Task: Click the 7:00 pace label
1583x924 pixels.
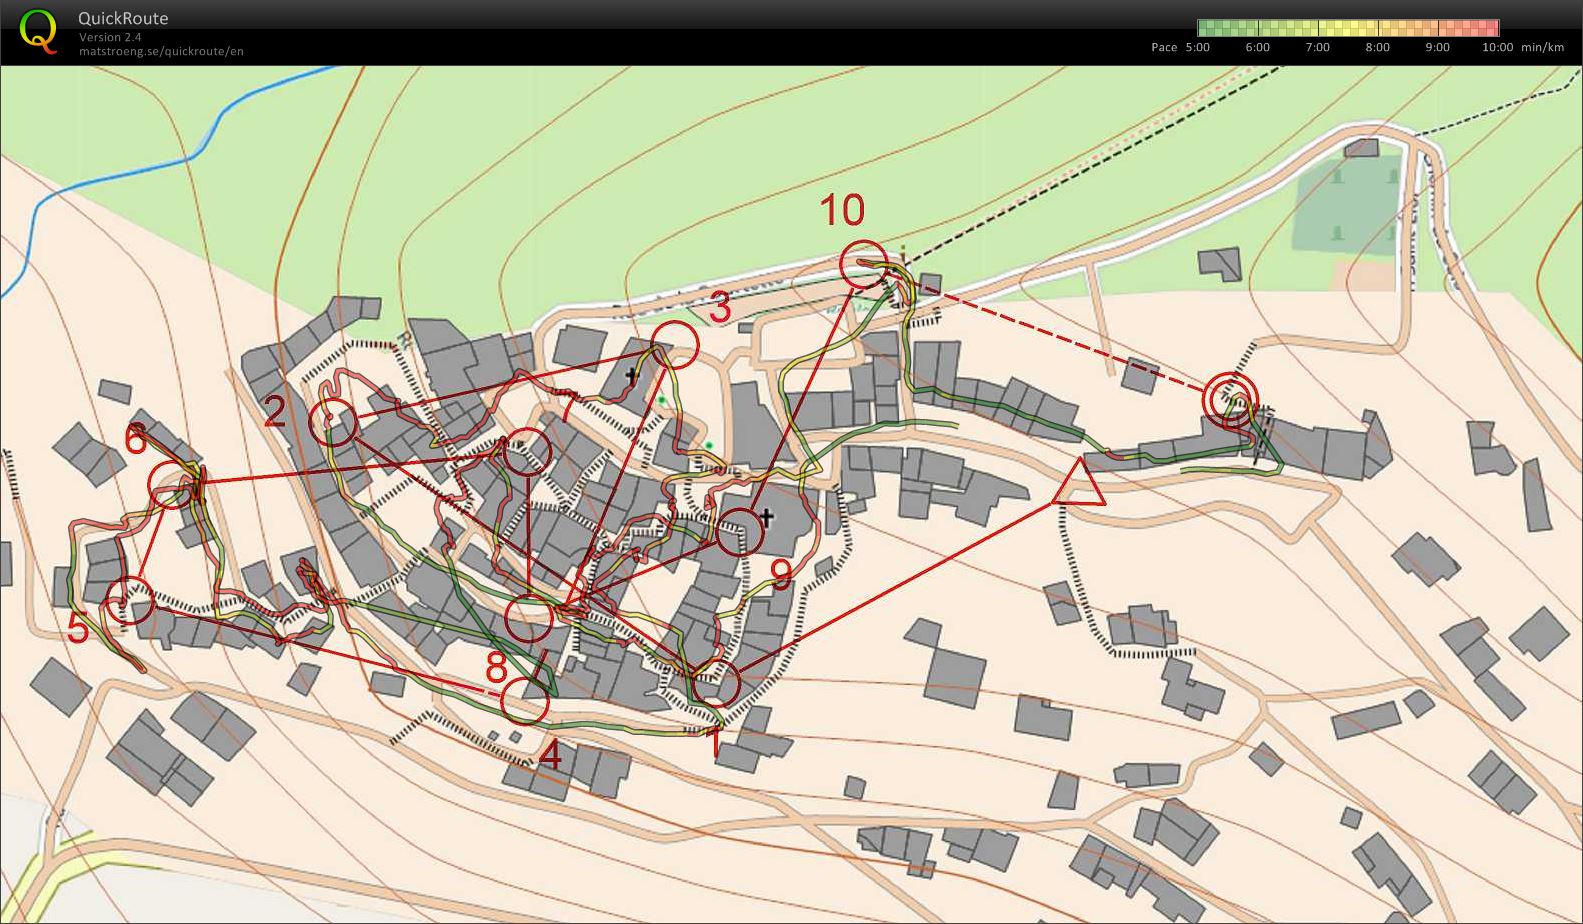Action: pos(1318,47)
